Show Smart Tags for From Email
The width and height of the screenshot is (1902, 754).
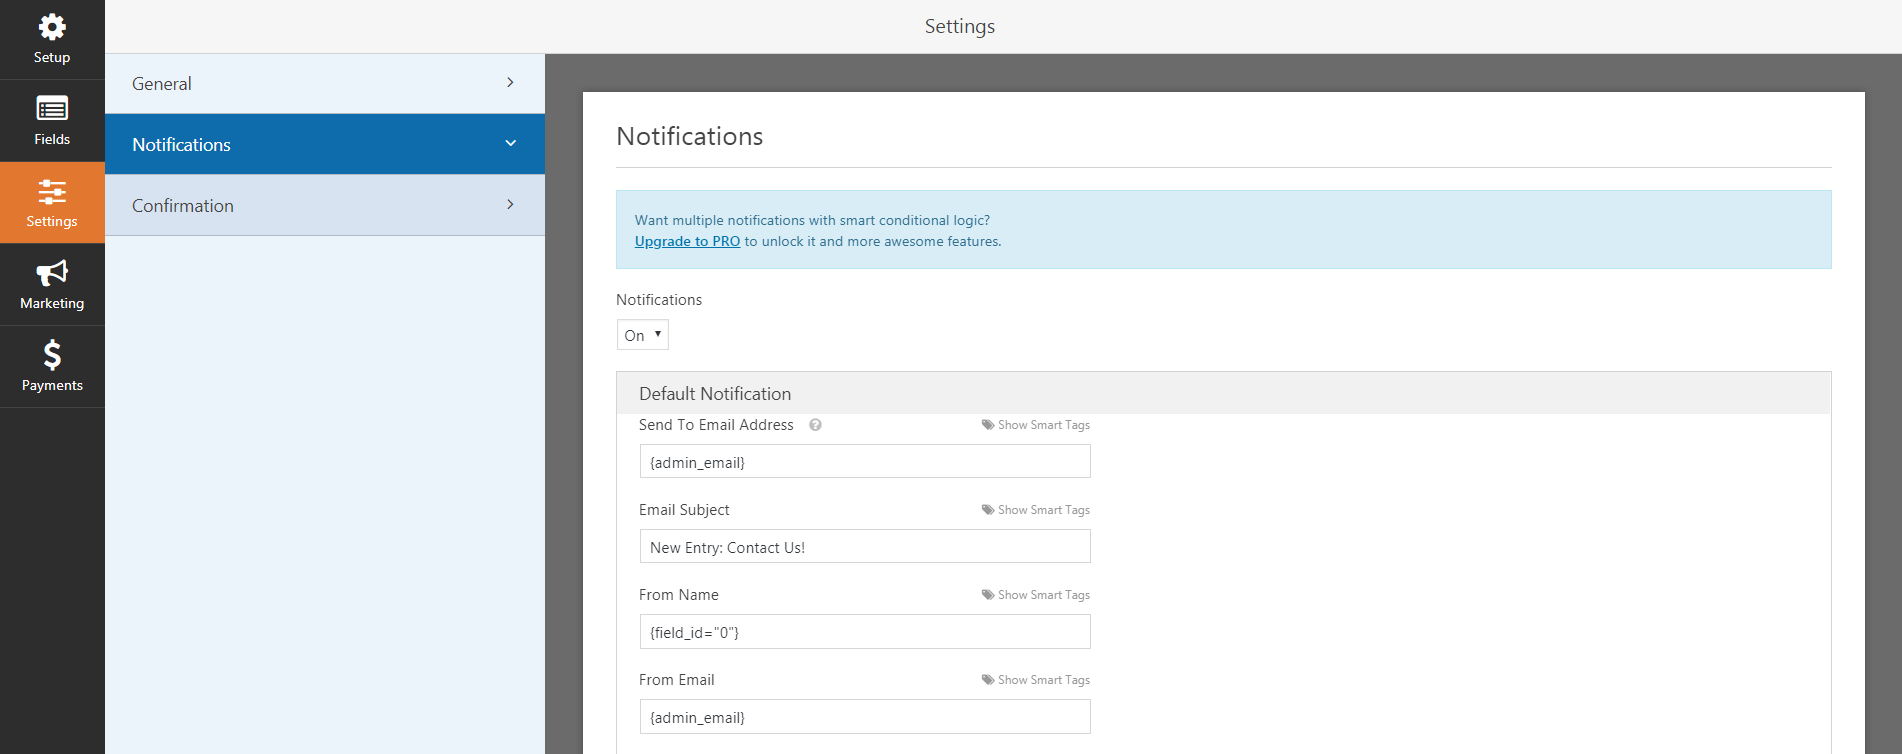tap(1044, 680)
